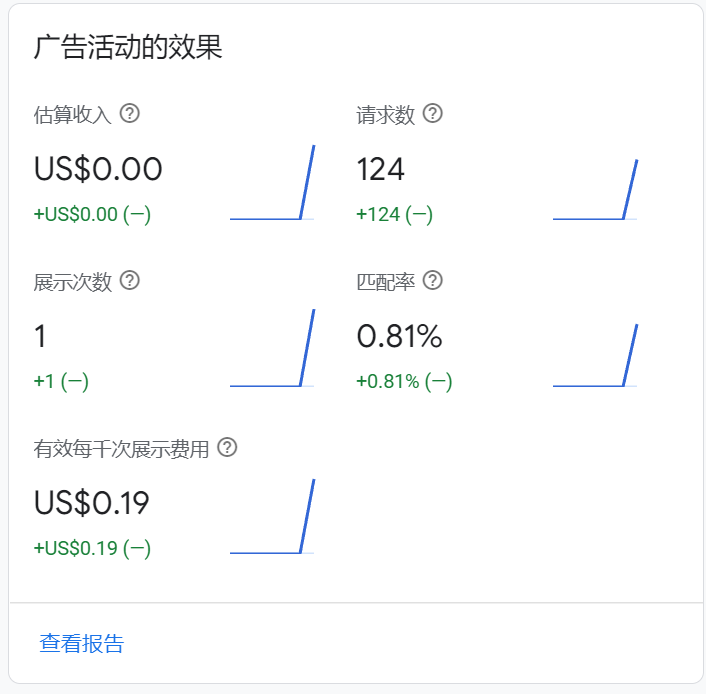This screenshot has width=706, height=694.
Task: Select the 0.81% match rate value
Action: tap(399, 337)
